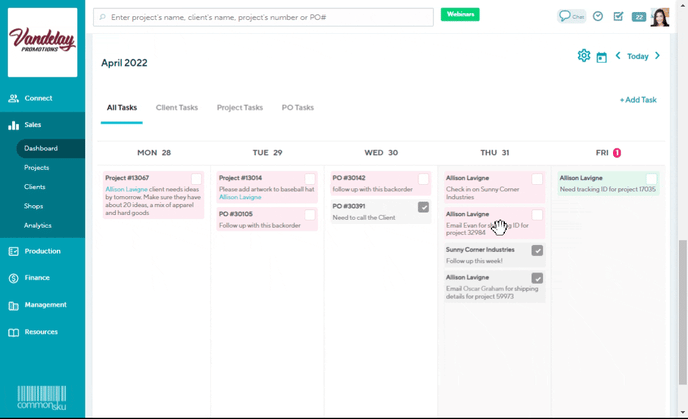Click the notification count badge showing 22

click(638, 16)
